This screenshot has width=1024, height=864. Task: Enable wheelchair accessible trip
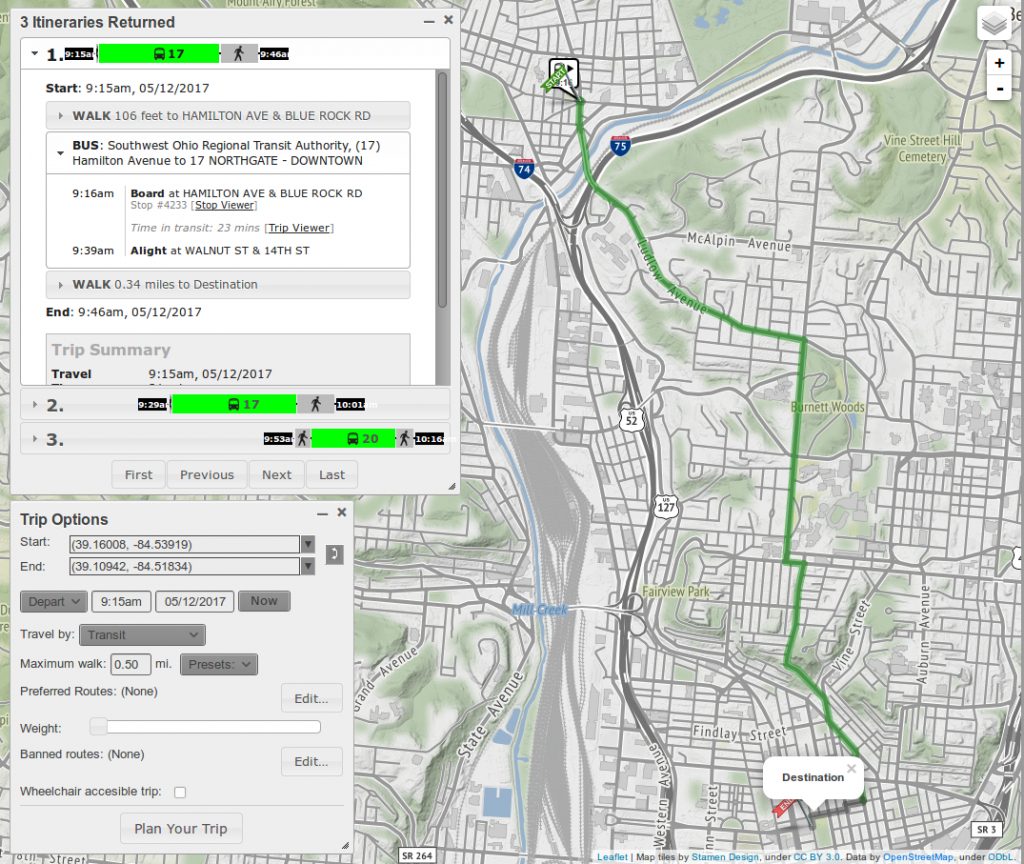point(179,791)
